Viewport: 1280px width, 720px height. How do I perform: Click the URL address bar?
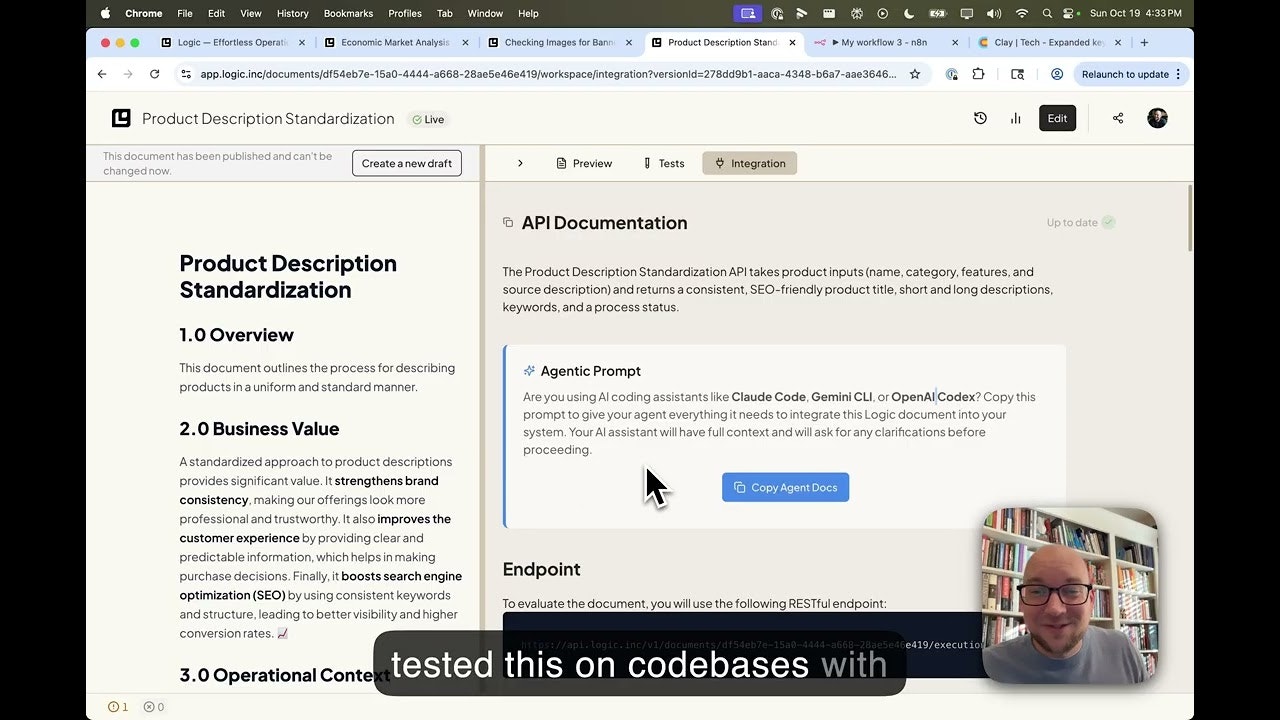[x=548, y=74]
